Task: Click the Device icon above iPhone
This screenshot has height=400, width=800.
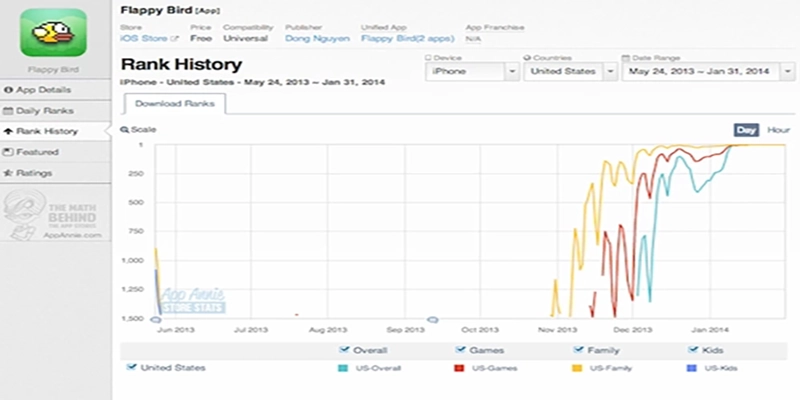Action: (428, 58)
